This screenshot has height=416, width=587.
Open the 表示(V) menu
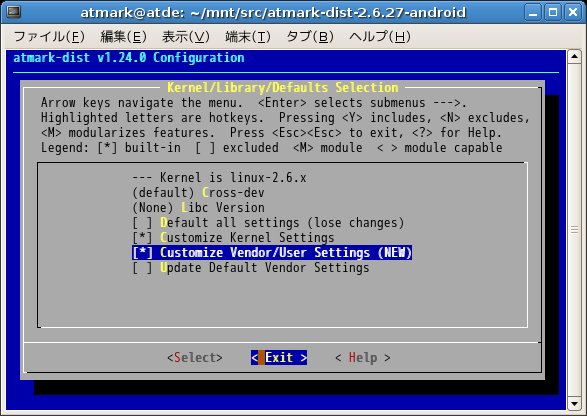coord(186,37)
